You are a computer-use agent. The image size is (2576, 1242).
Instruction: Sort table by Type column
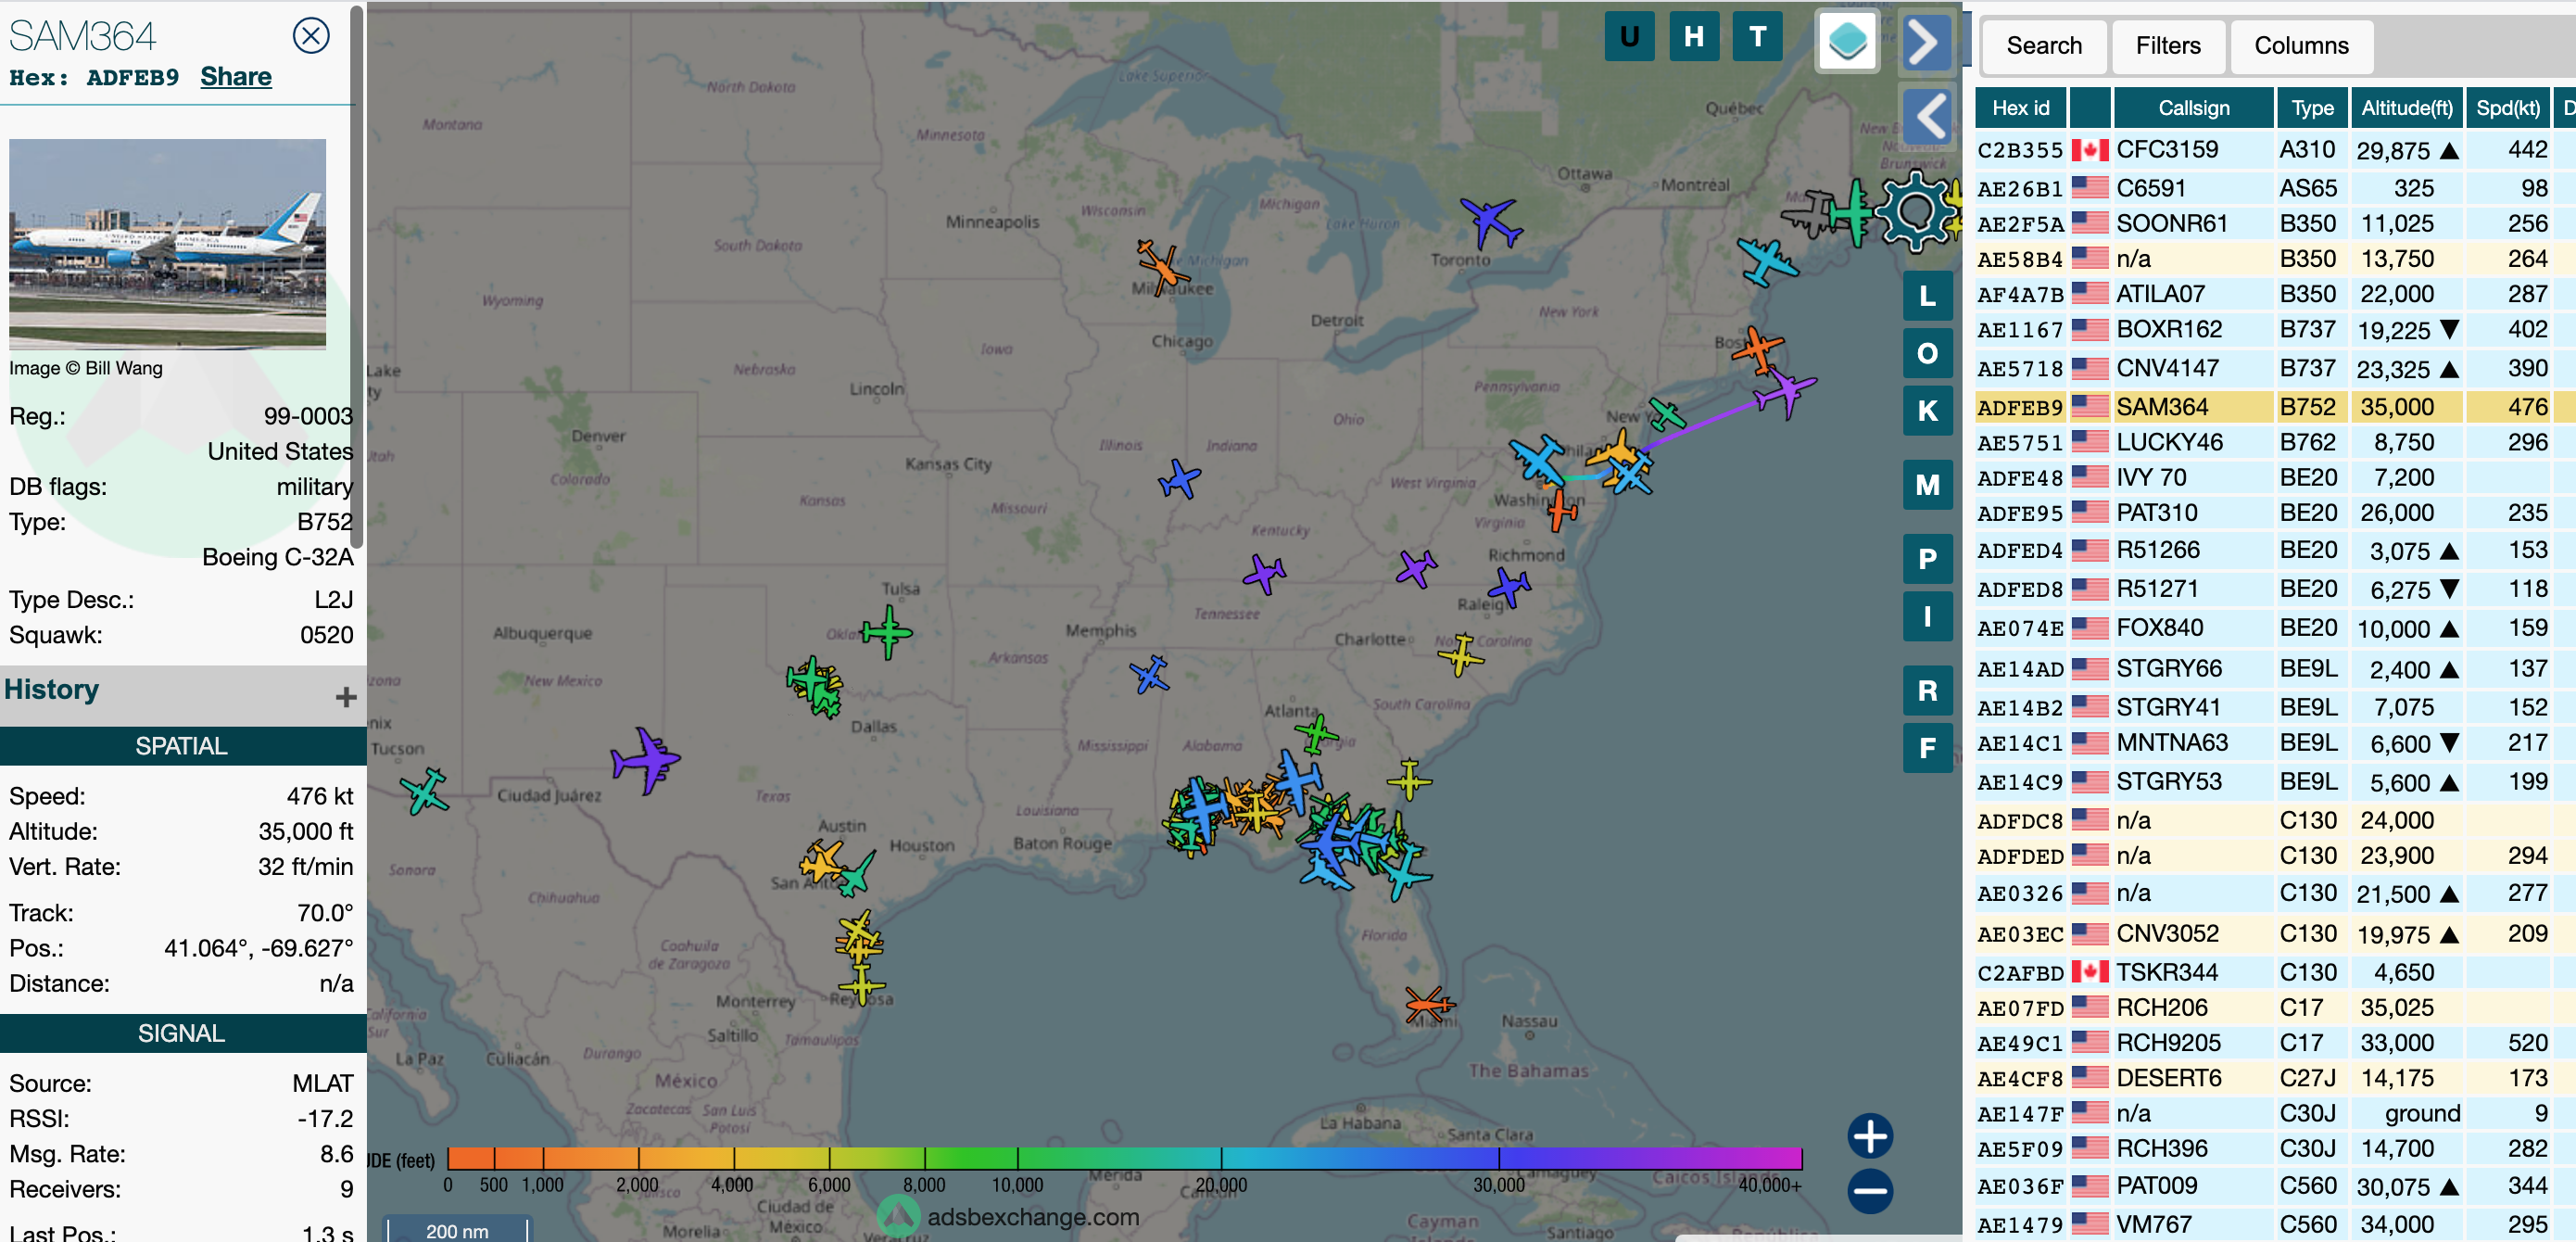click(2312, 108)
